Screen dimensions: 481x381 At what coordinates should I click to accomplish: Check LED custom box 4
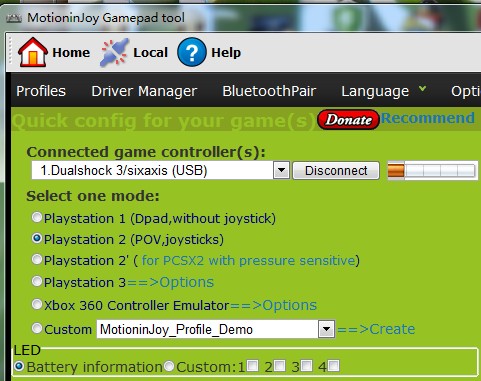click(x=333, y=366)
